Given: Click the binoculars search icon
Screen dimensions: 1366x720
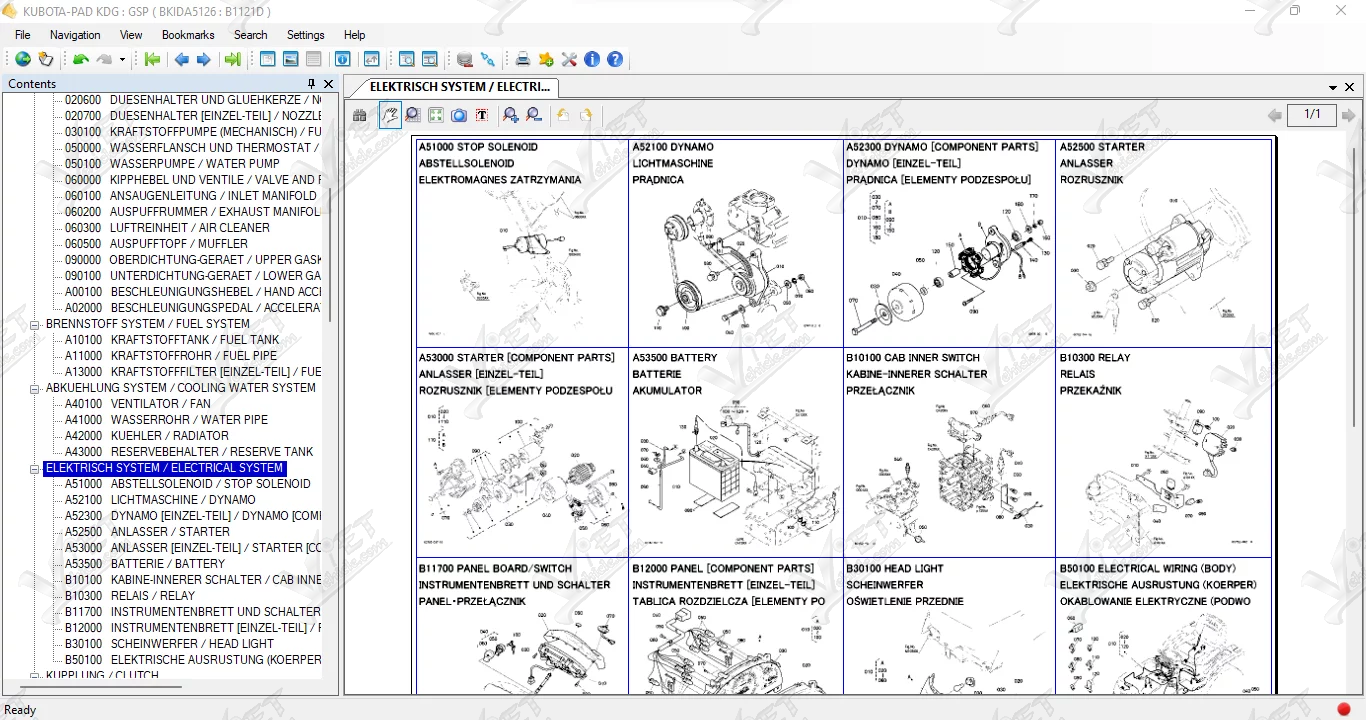Looking at the screenshot, I should pyautogui.click(x=359, y=116).
